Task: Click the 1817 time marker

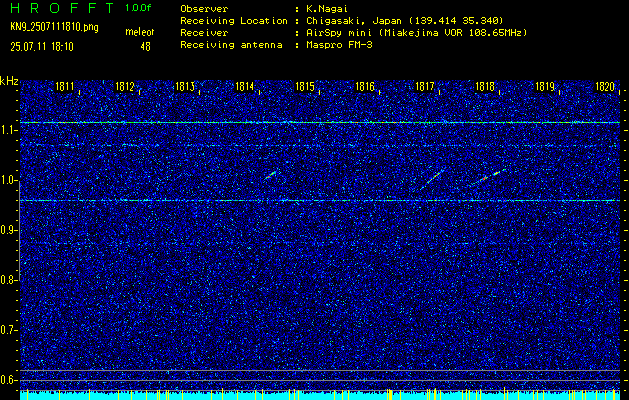Action: click(424, 86)
